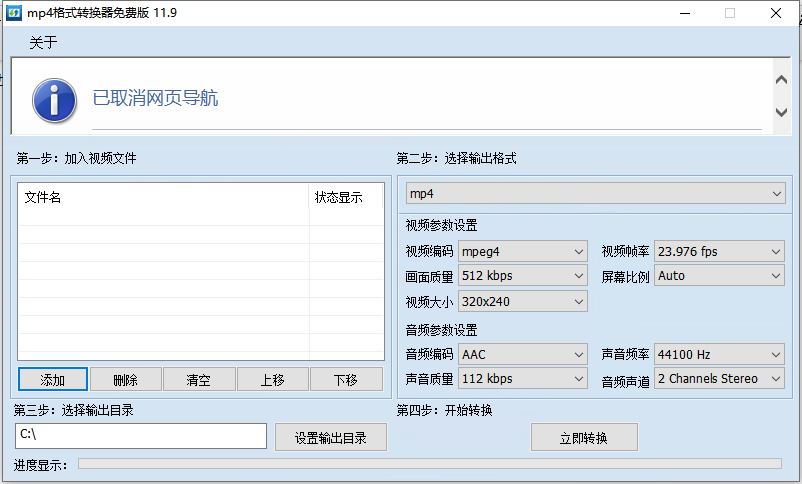Open the 视频大小 320x240 dropdown

click(x=523, y=301)
